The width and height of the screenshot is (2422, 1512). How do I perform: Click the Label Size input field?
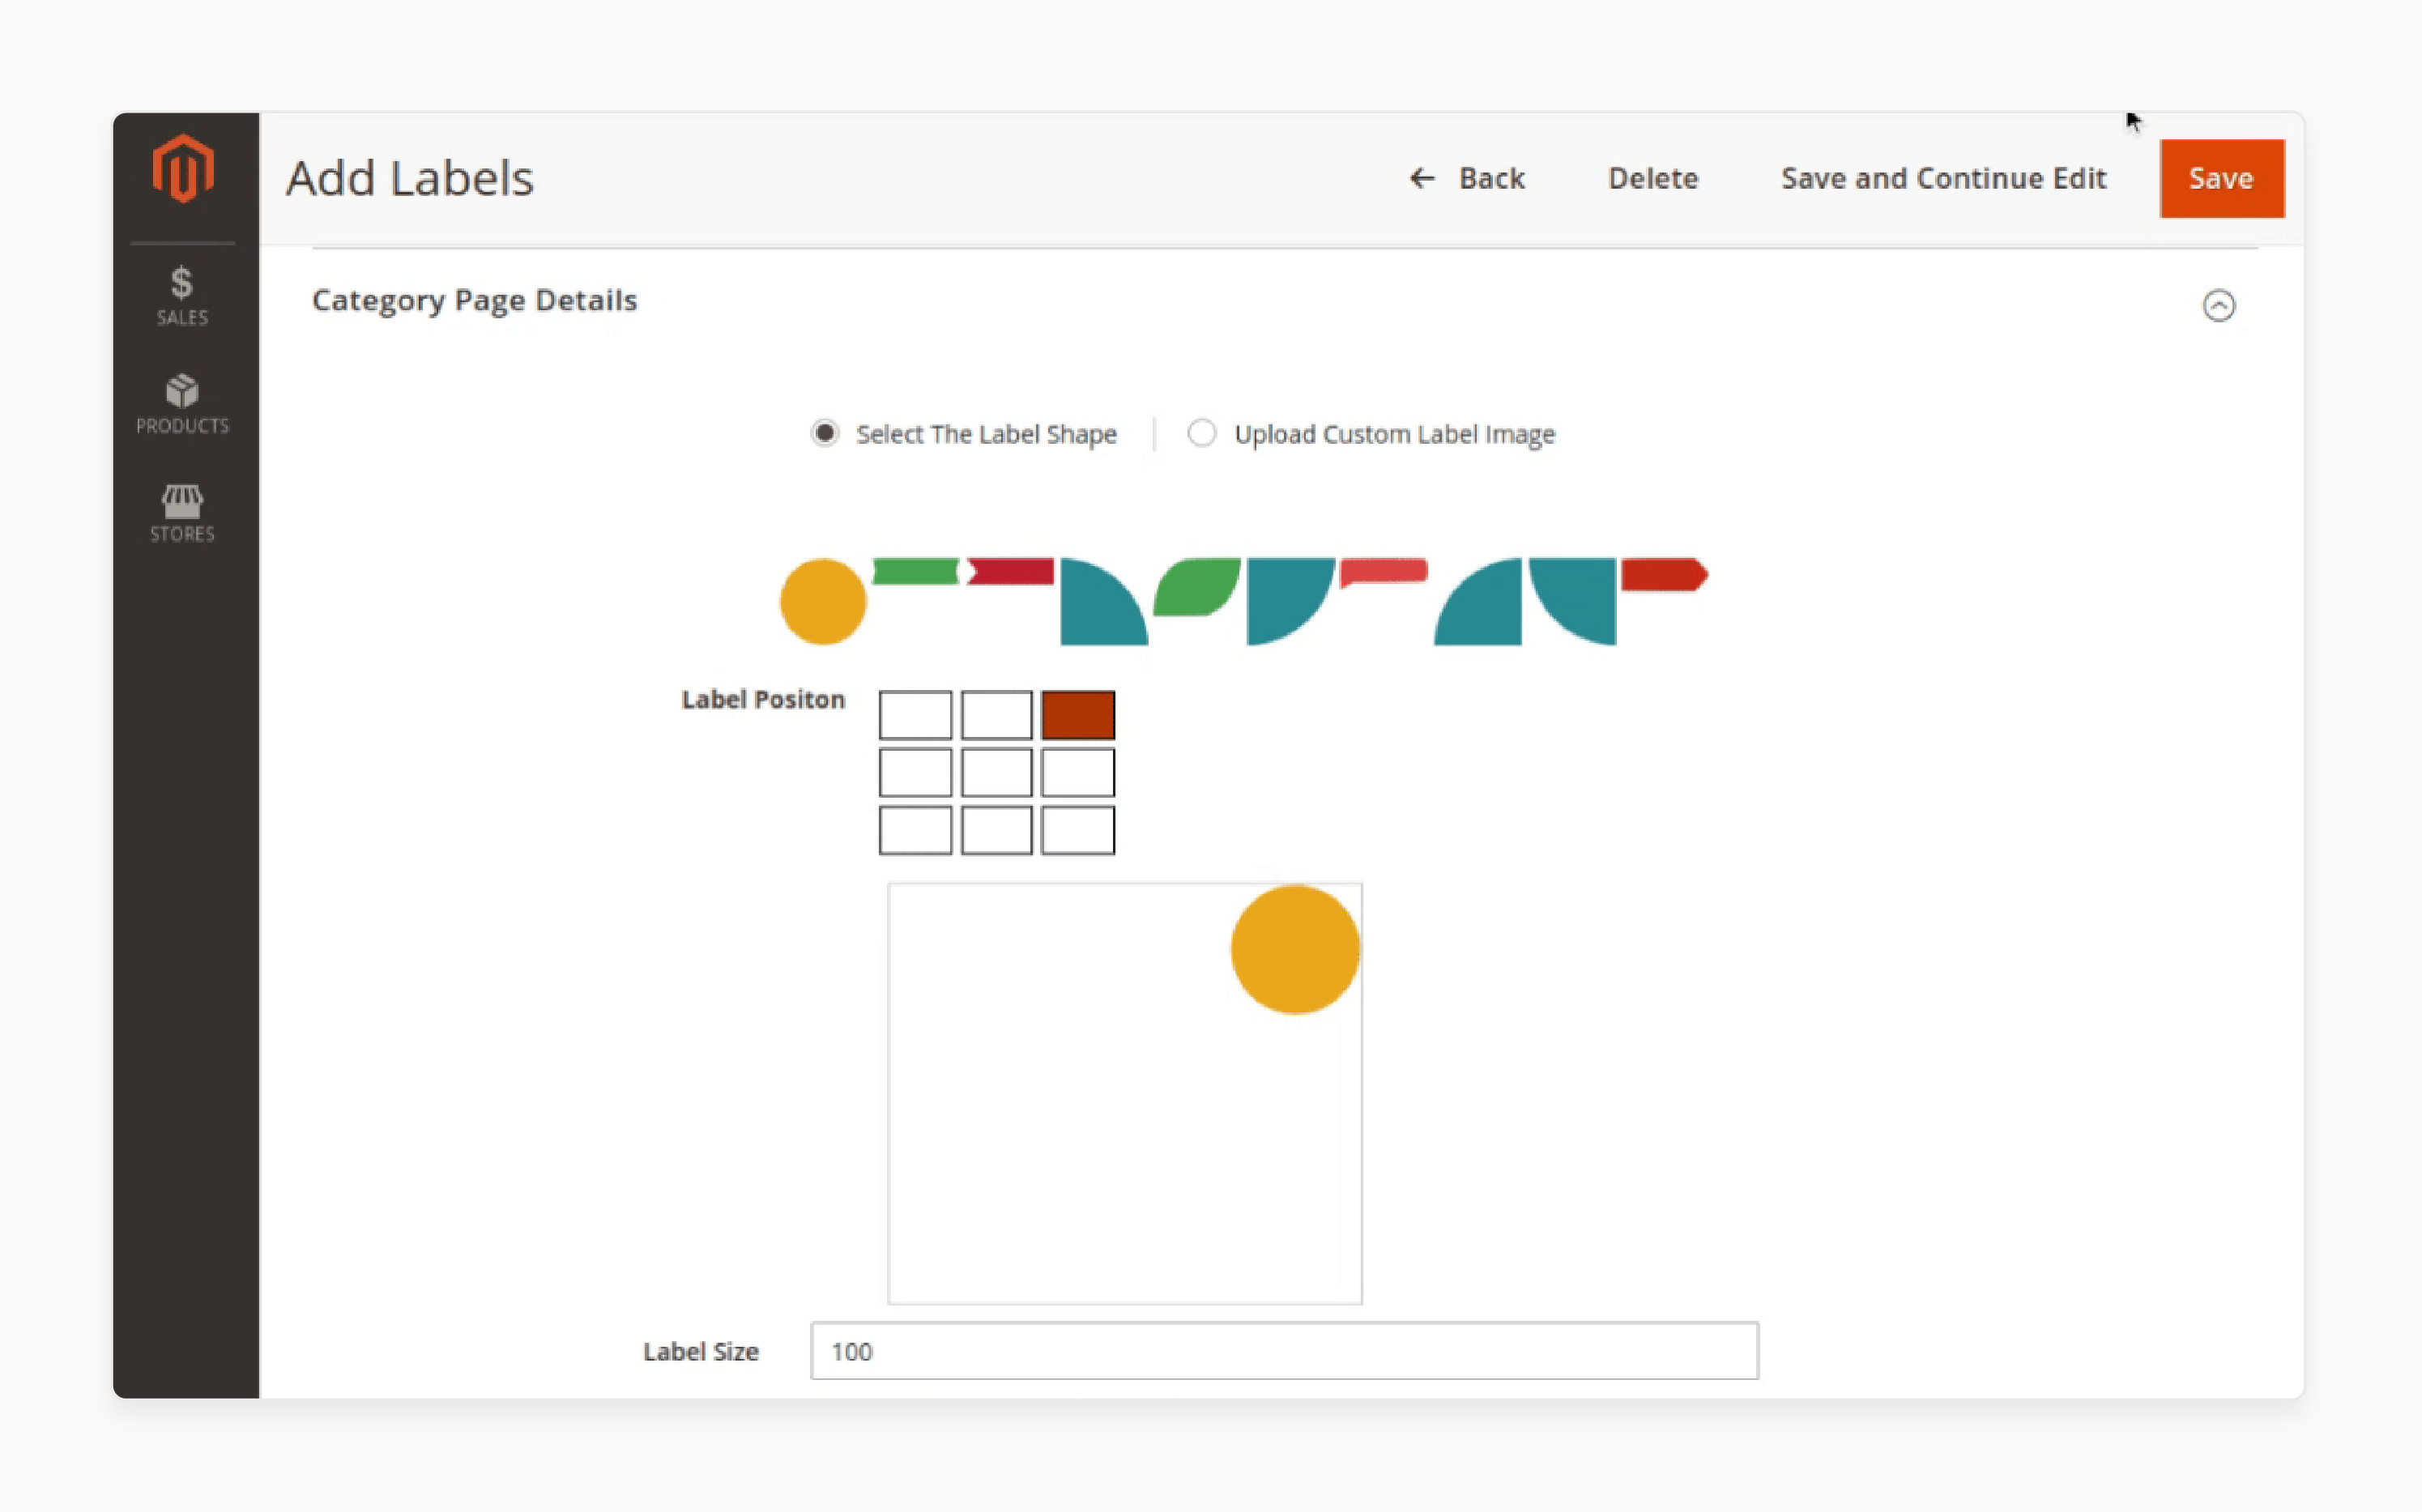pyautogui.click(x=1284, y=1351)
